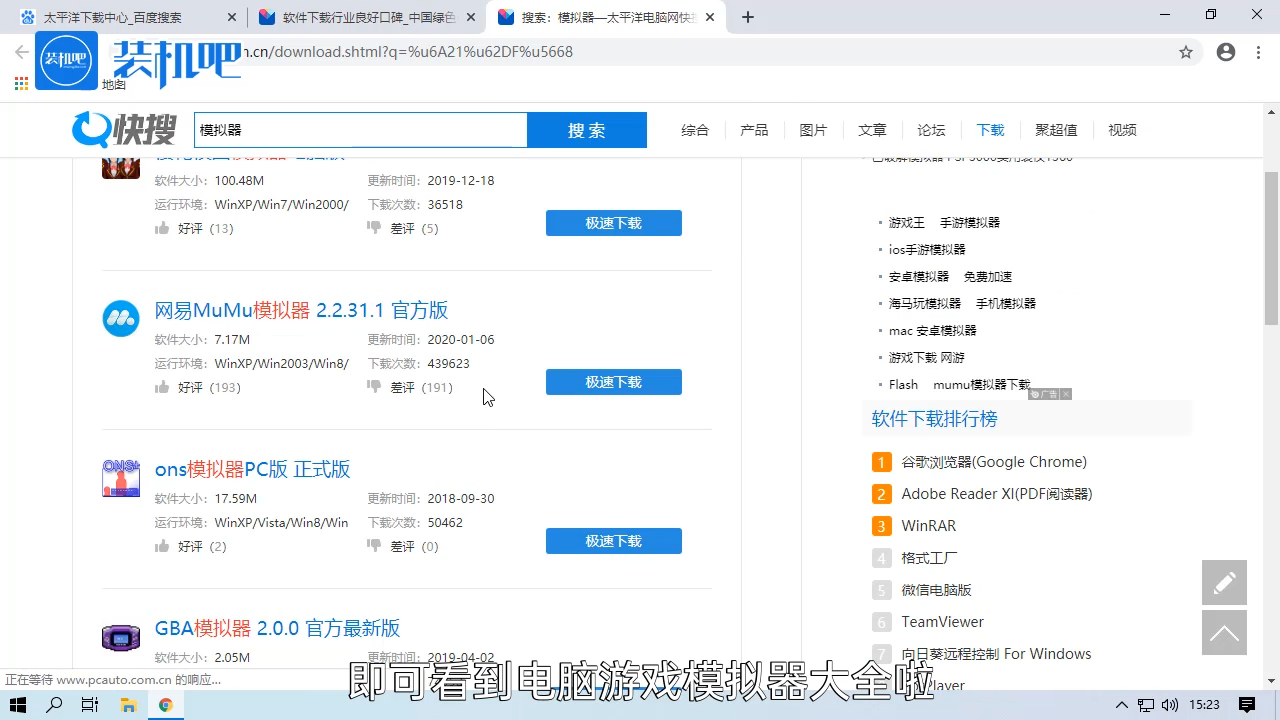
Task: Click the back-to-top arrow icon
Action: coord(1224,632)
